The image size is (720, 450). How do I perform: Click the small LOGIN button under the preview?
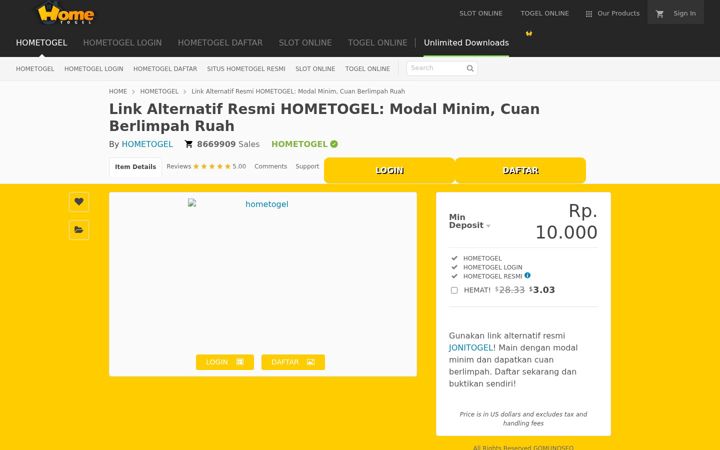pos(225,362)
